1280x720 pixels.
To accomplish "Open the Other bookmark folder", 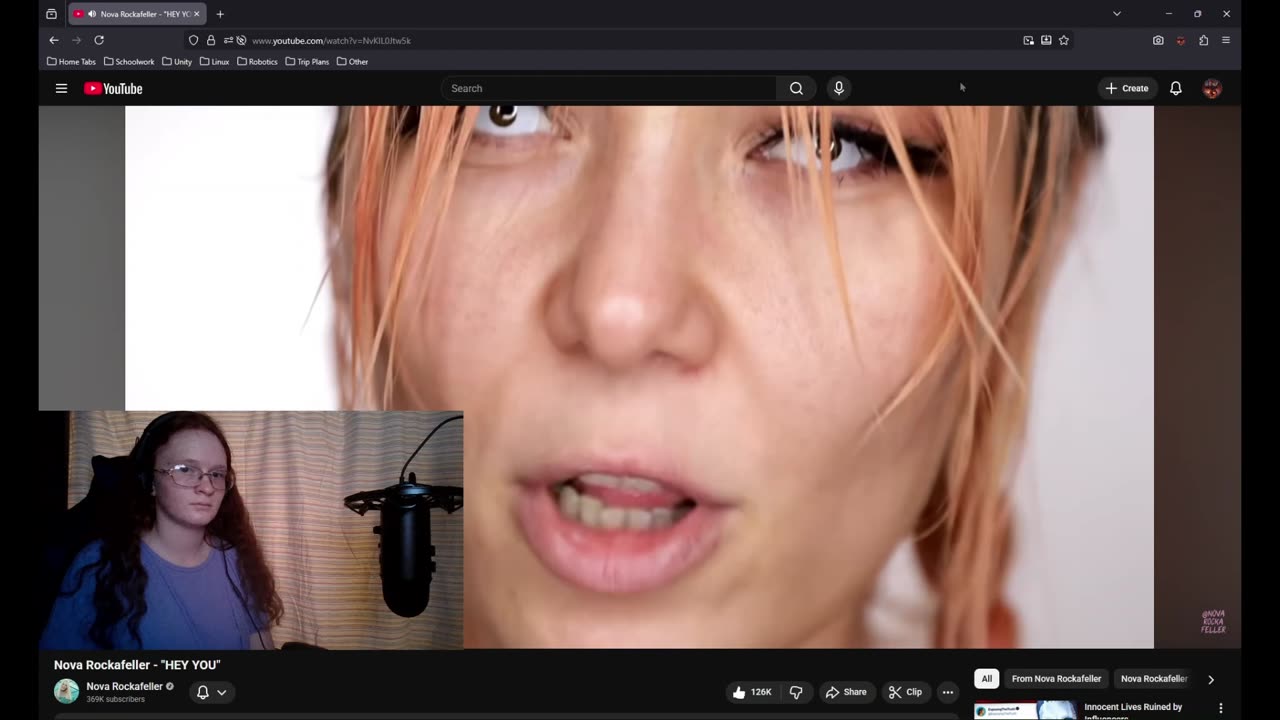I will point(352,61).
